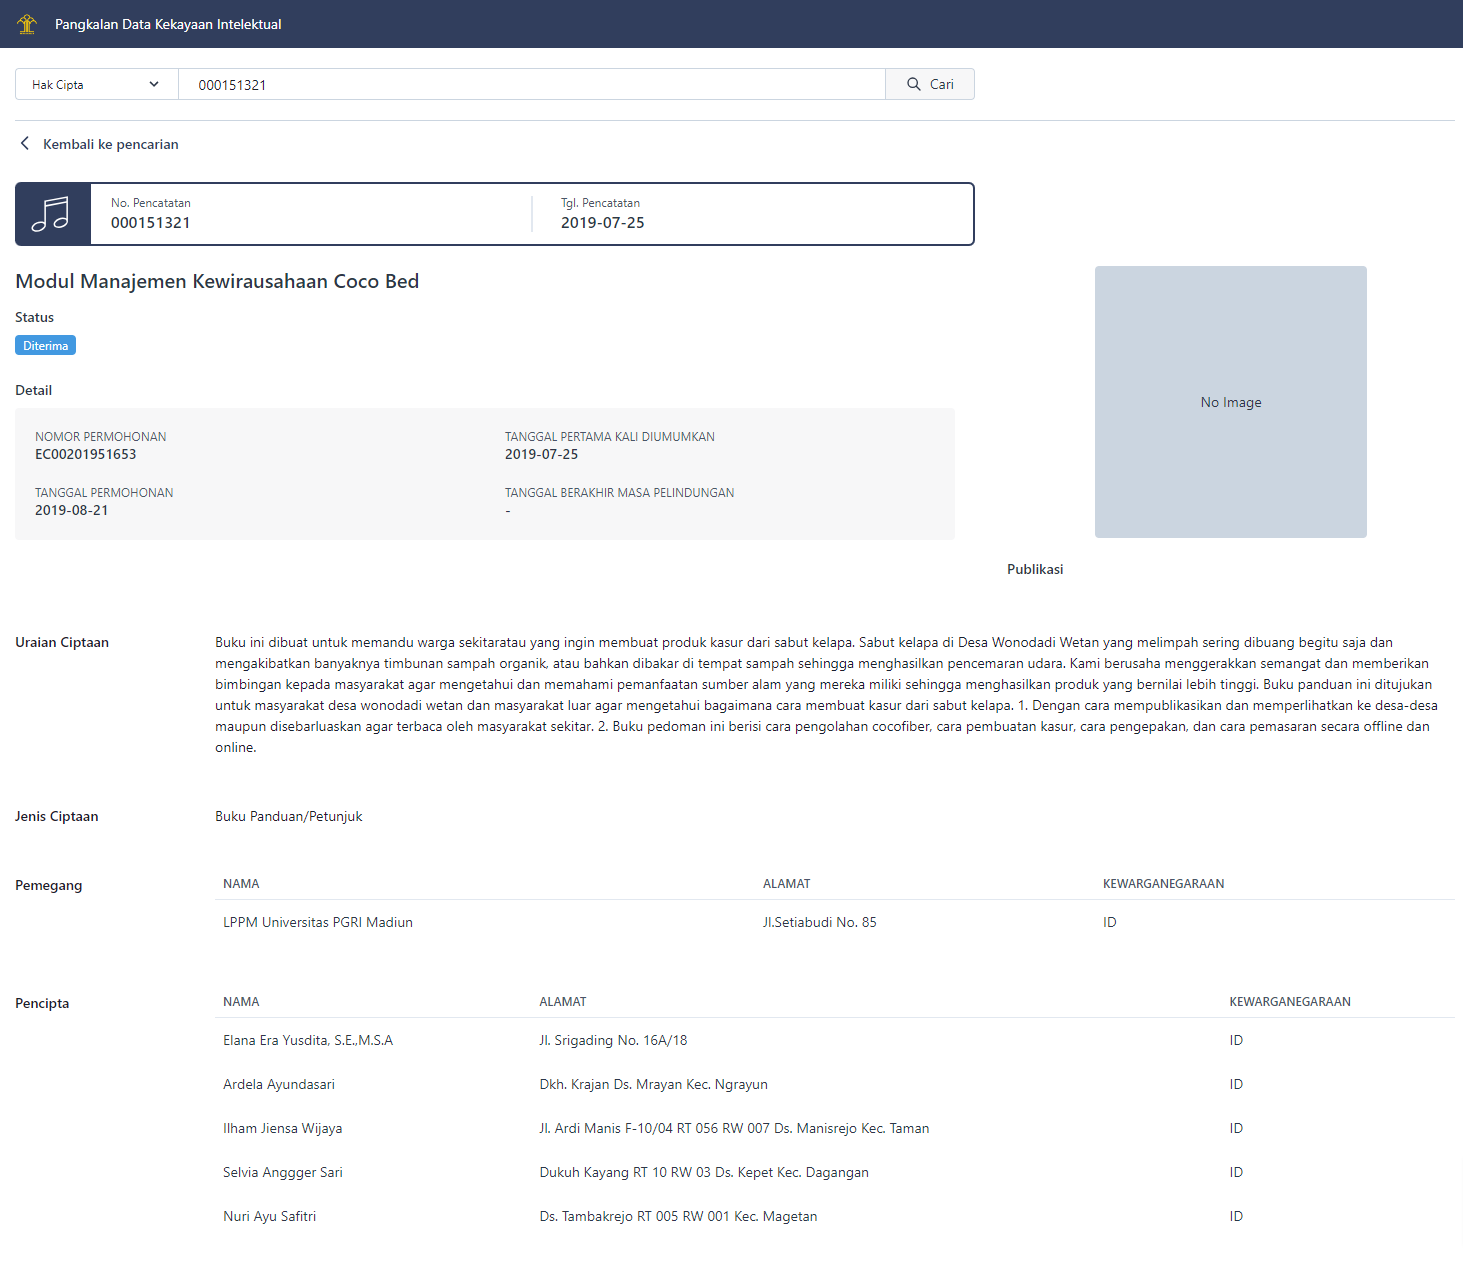
Task: Click application date 2019-08-21
Action: [72, 510]
